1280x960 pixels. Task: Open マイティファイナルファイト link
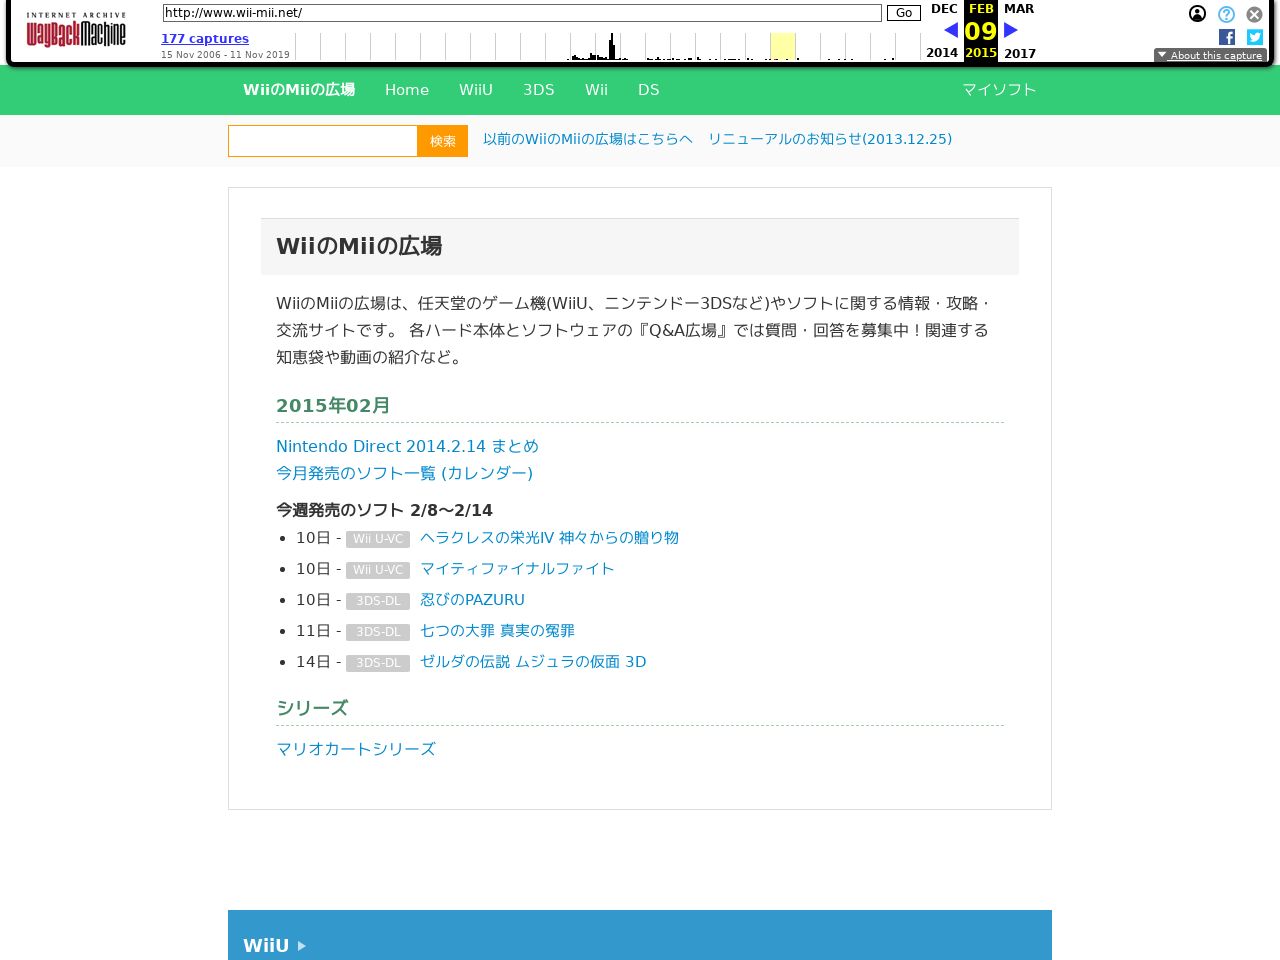[x=517, y=569]
